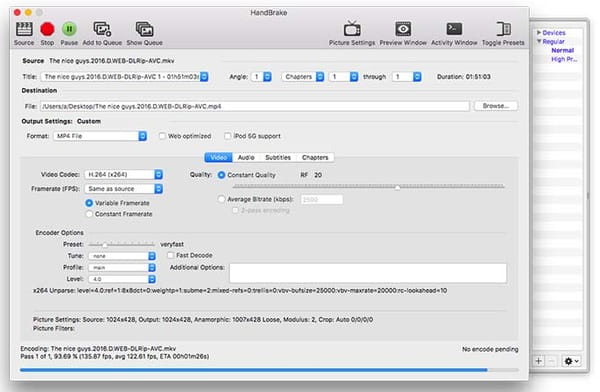This screenshot has height=392, width=600.
Task: Click the Toggle Presets drawer icon
Action: (x=503, y=29)
